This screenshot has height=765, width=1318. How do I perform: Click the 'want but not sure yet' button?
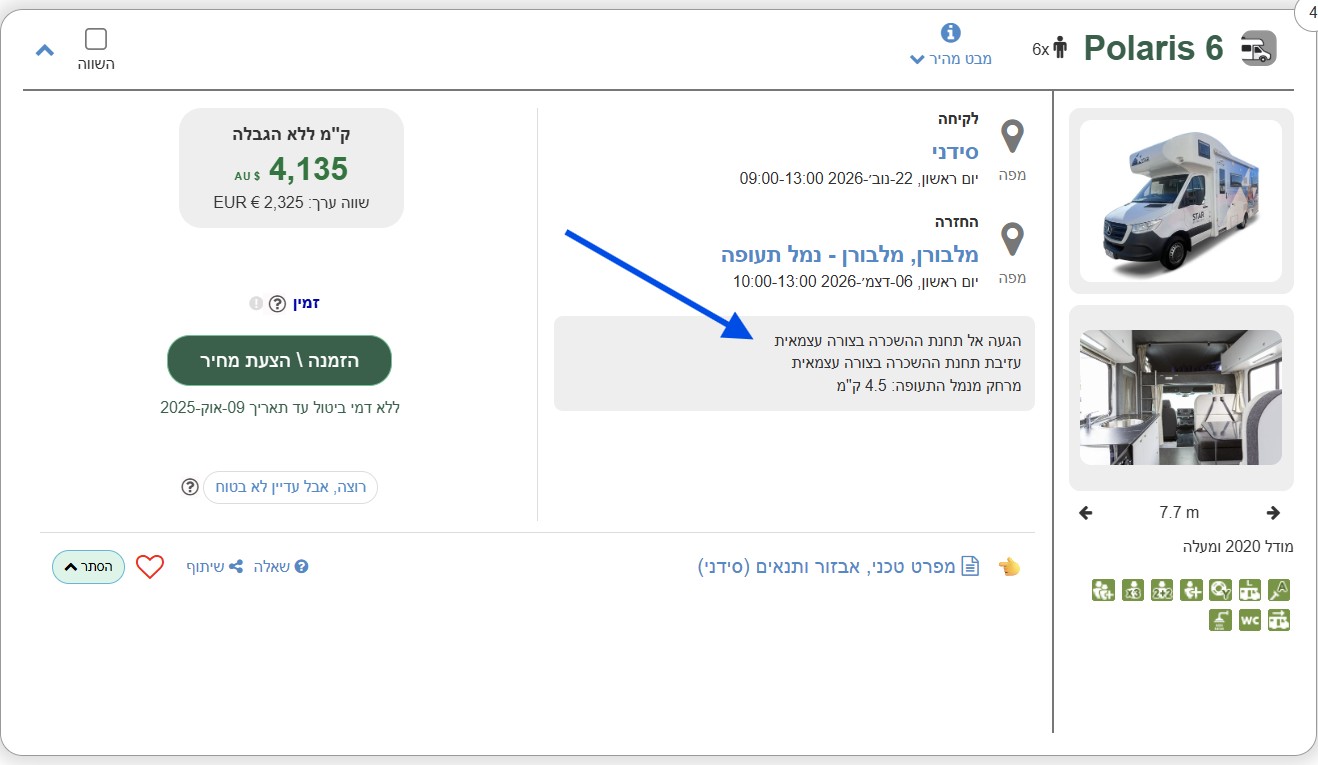tap(290, 487)
